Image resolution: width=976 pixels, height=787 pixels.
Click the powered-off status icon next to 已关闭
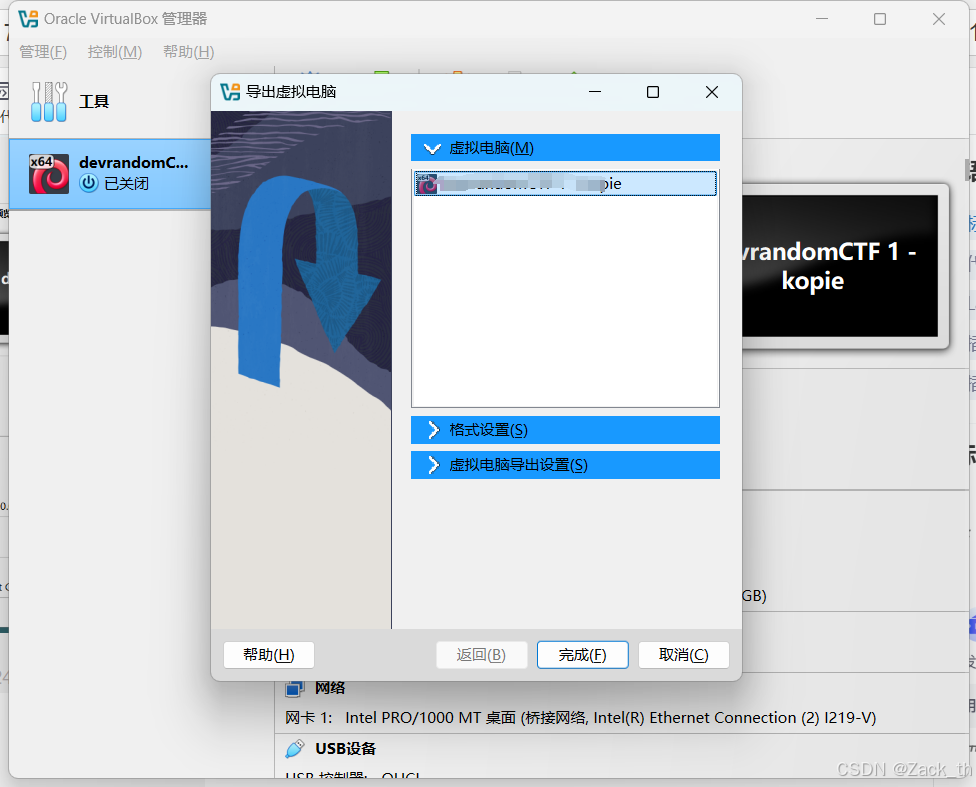(89, 183)
